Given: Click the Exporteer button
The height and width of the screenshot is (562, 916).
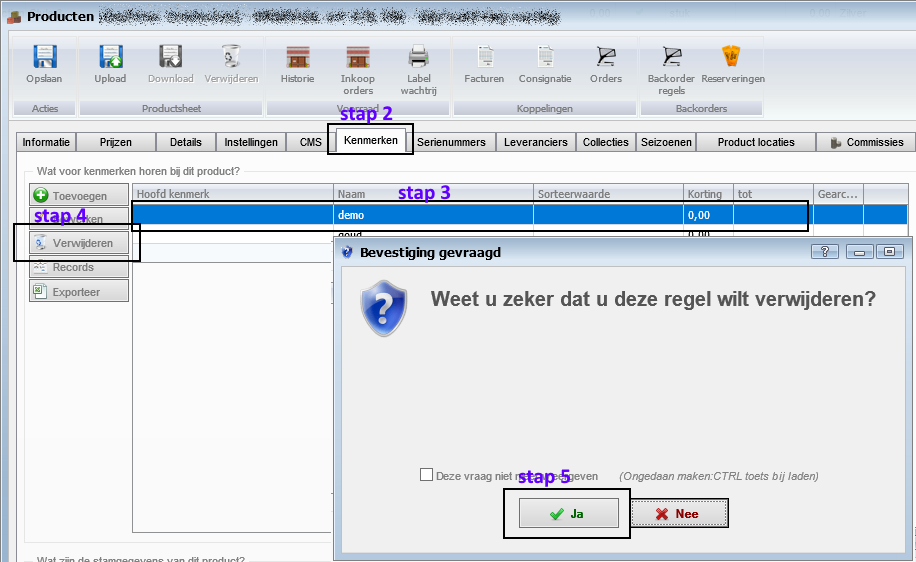Looking at the screenshot, I should click(80, 291).
